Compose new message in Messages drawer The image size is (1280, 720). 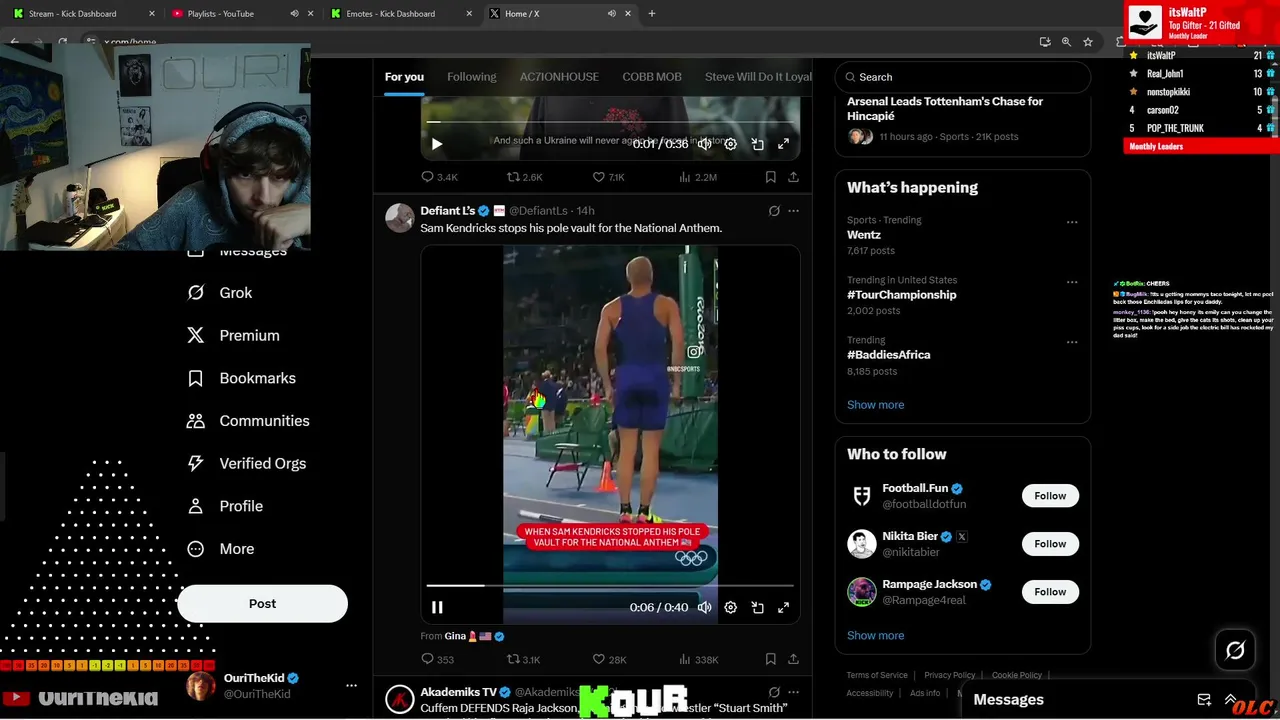tap(1204, 700)
